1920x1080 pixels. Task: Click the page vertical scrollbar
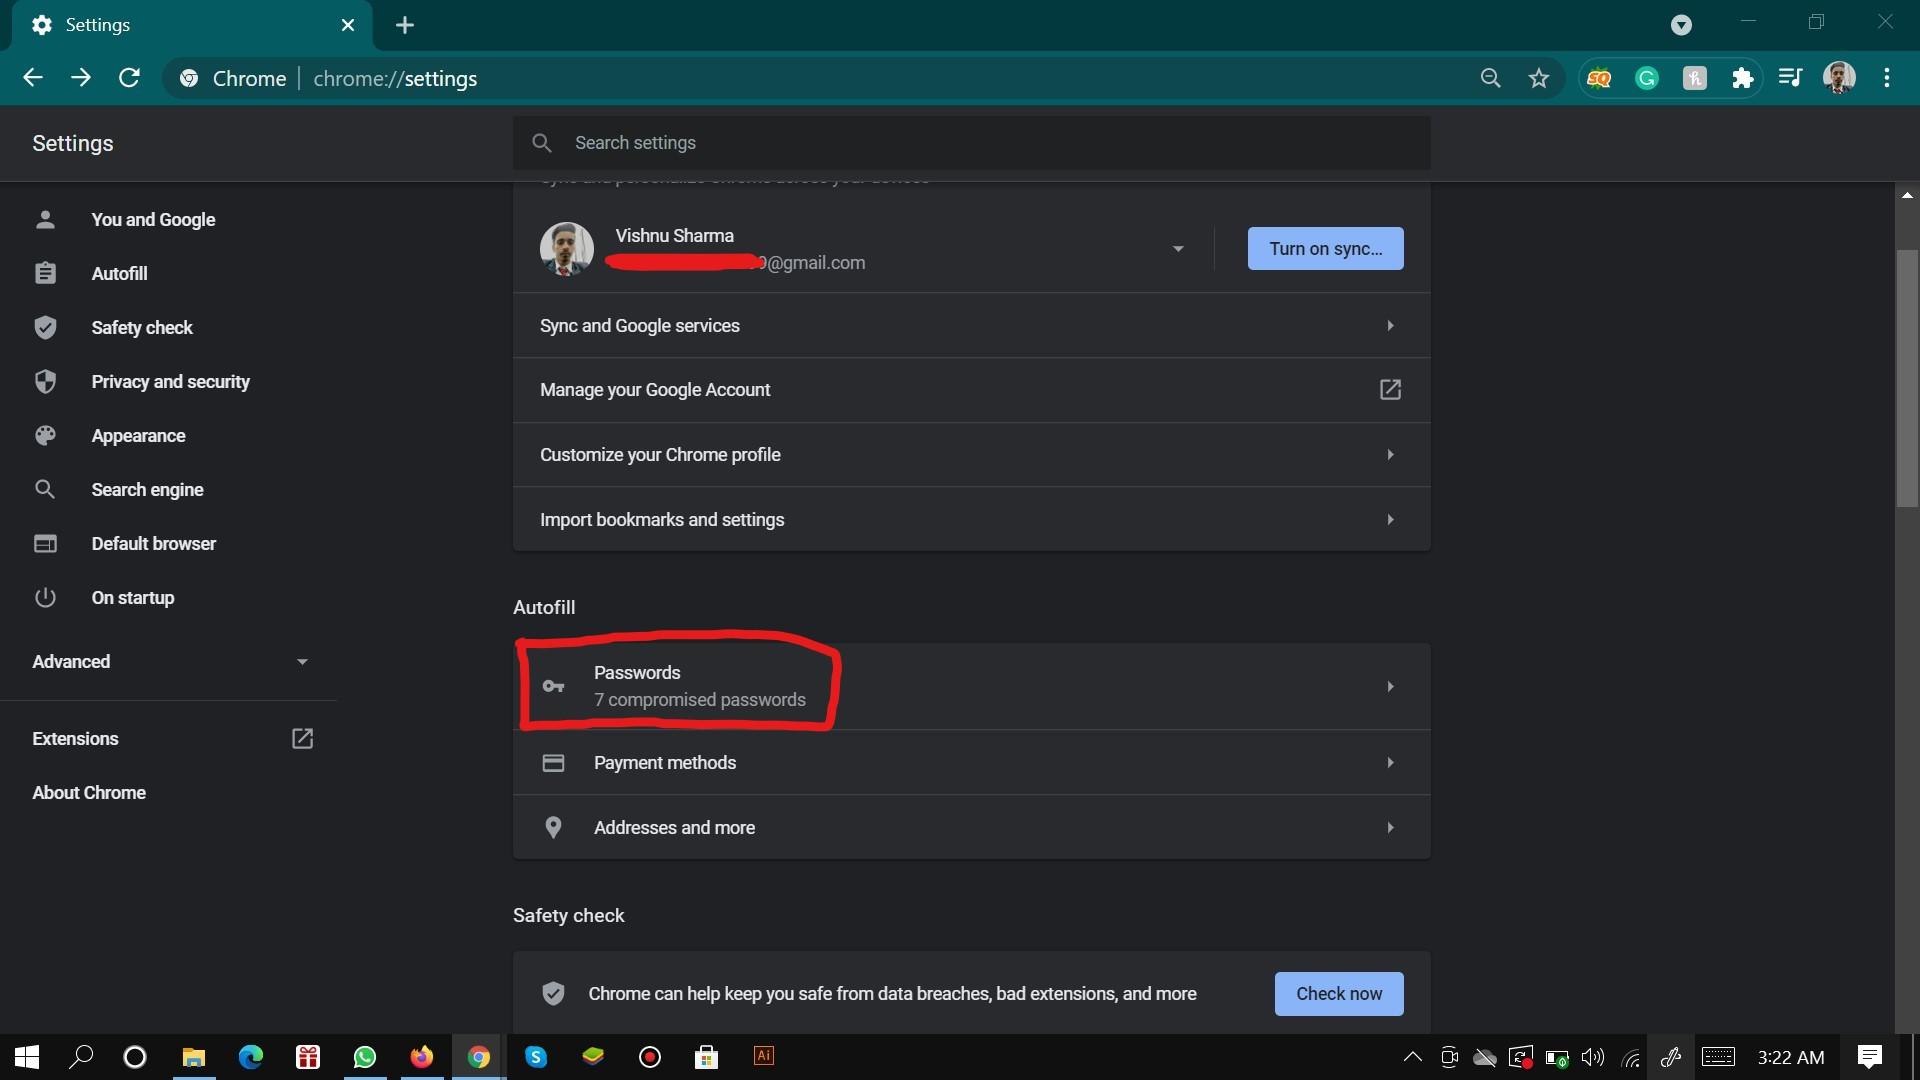pyautogui.click(x=1907, y=378)
